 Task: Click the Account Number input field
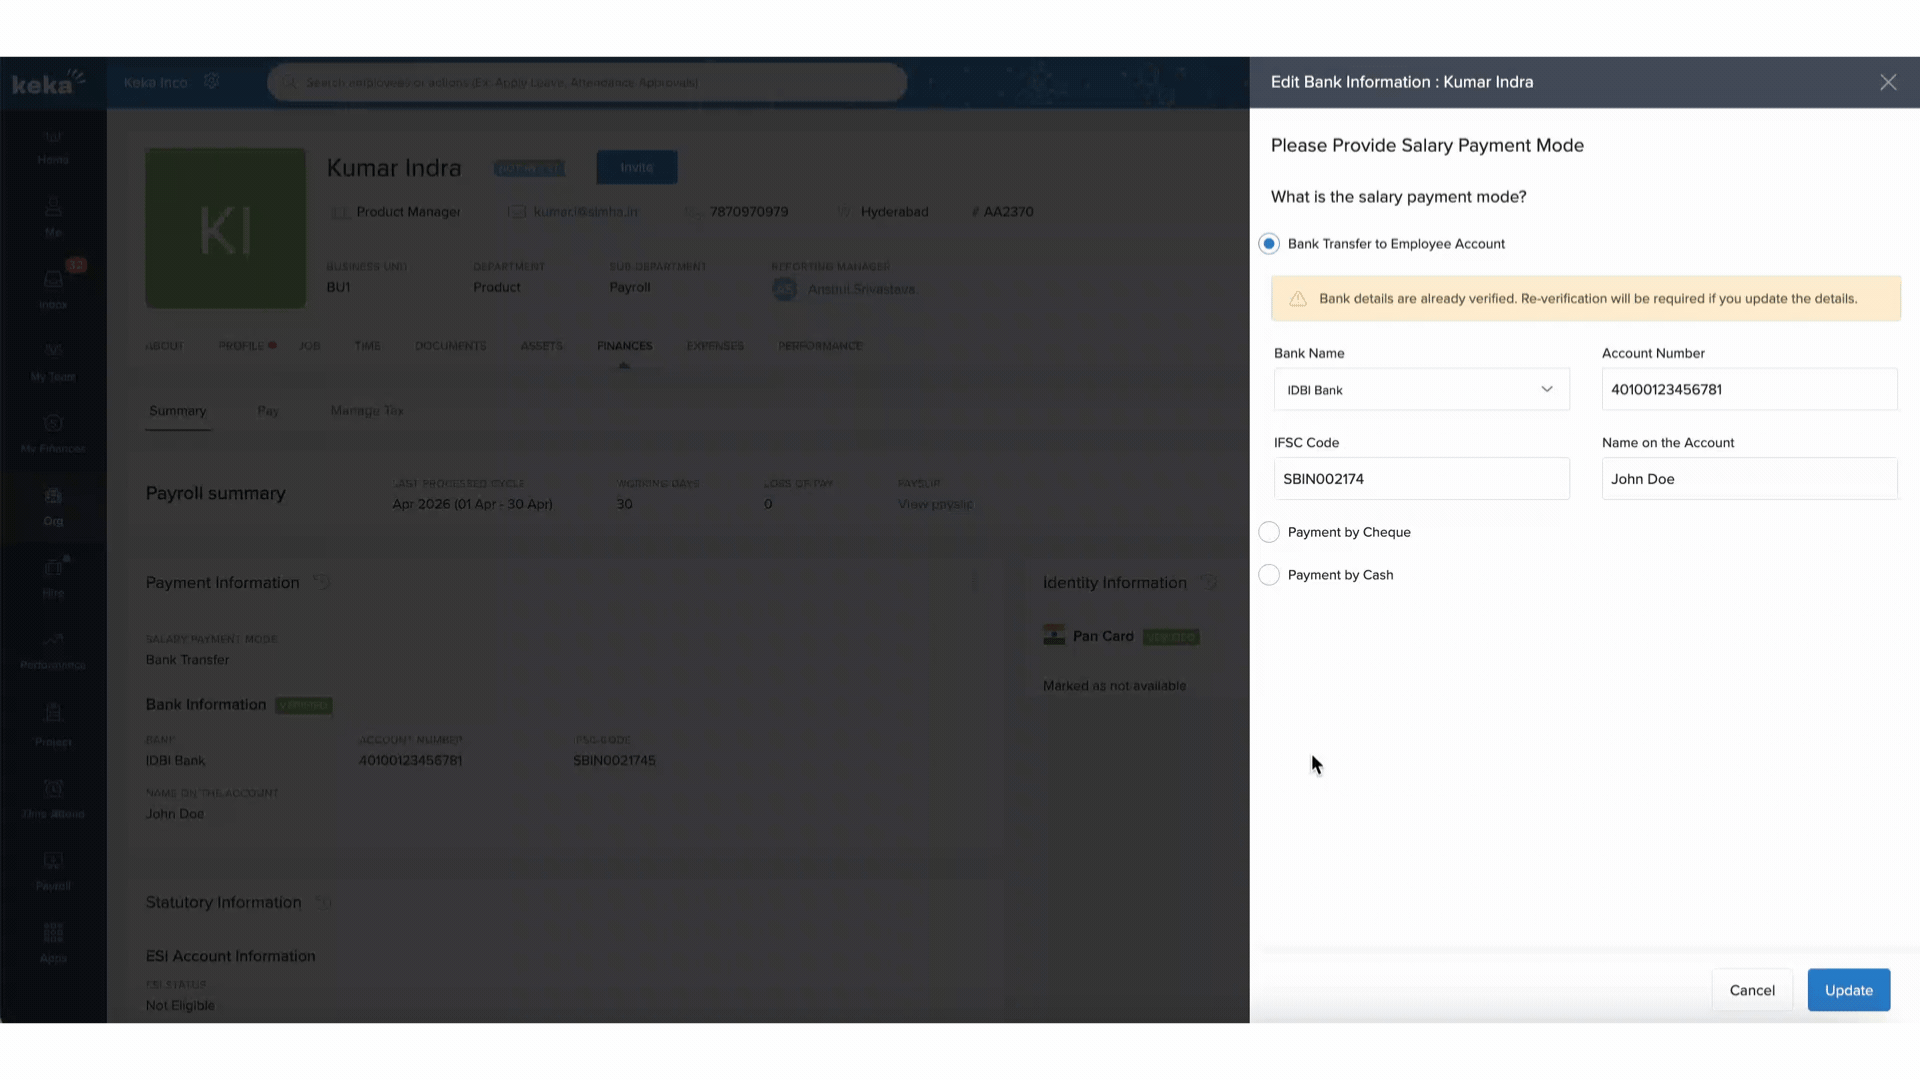click(1748, 390)
